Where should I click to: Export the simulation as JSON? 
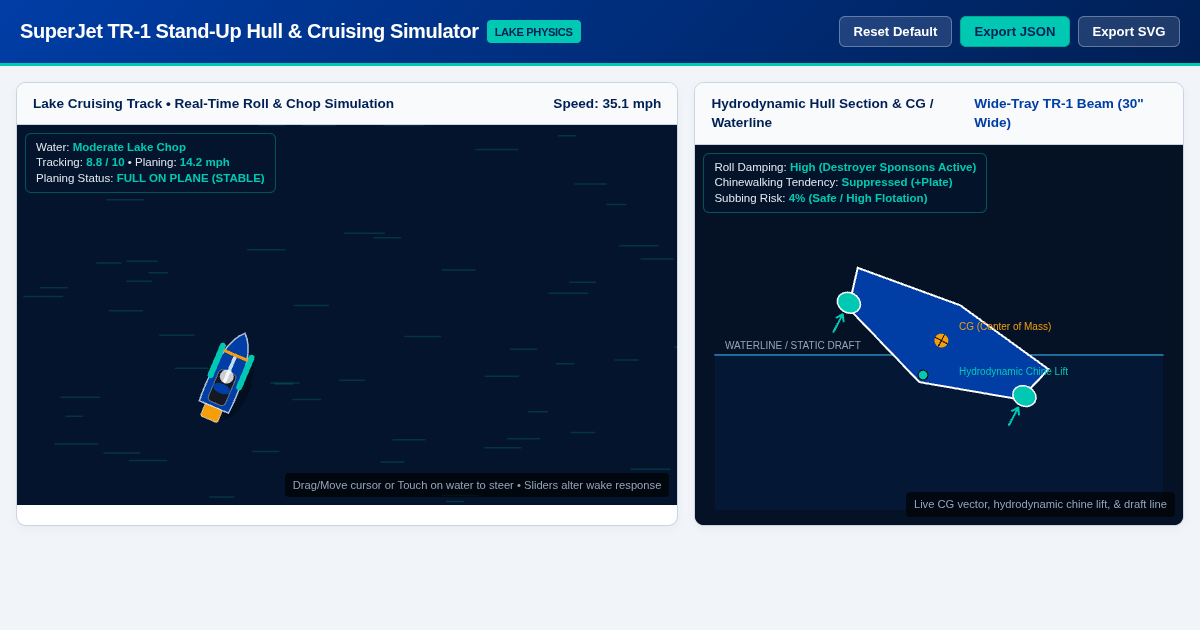point(1015,31)
